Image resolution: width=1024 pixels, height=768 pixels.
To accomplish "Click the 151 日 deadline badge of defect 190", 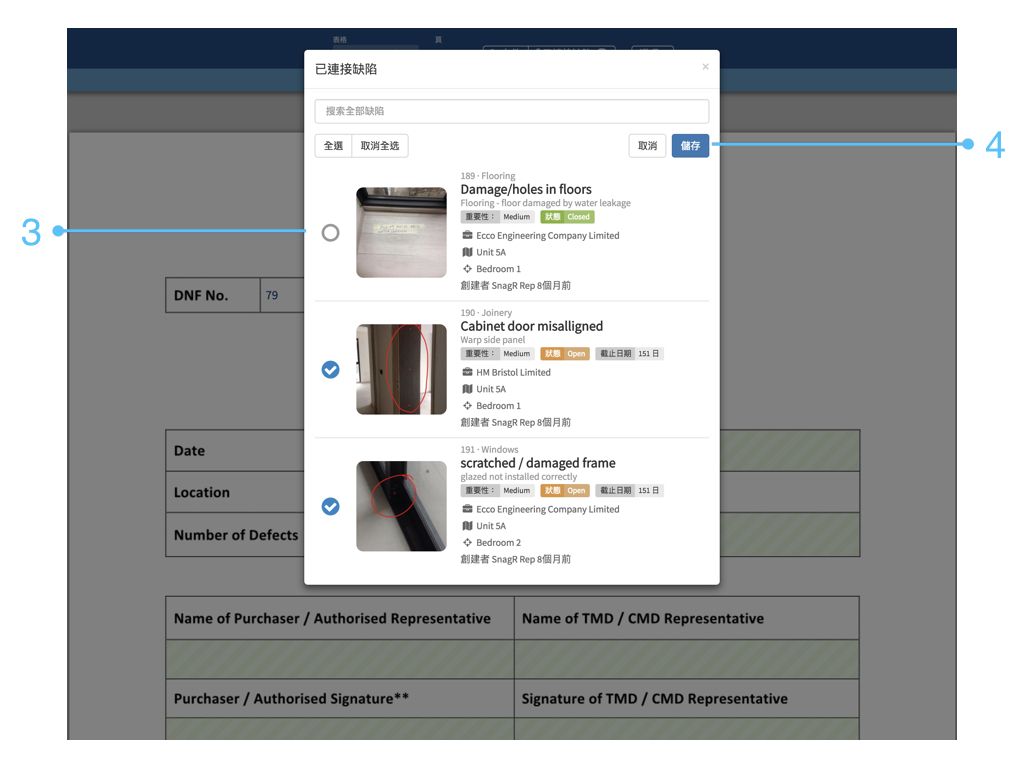I will (630, 354).
